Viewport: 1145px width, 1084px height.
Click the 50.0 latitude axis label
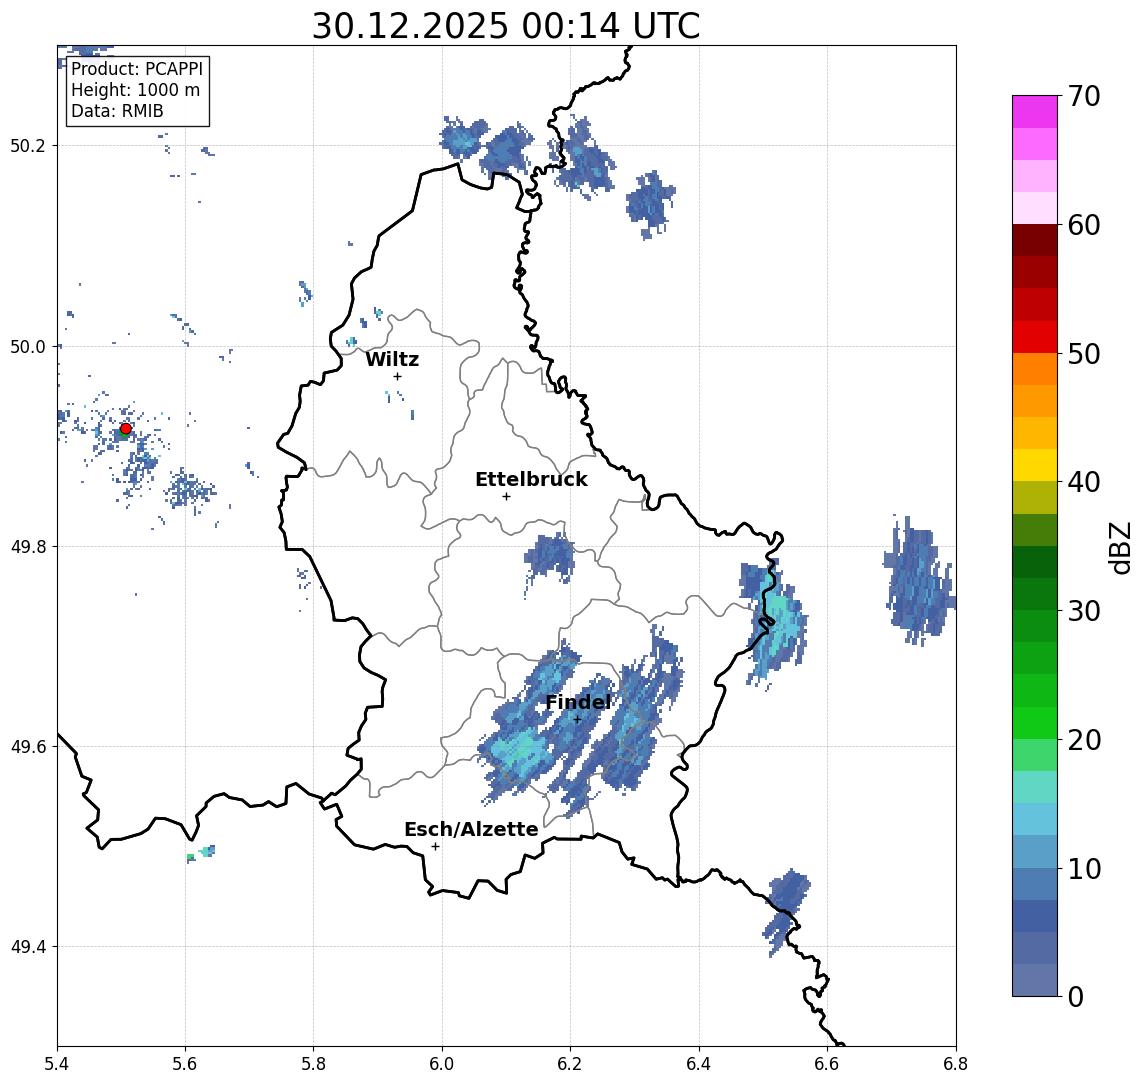point(27,346)
